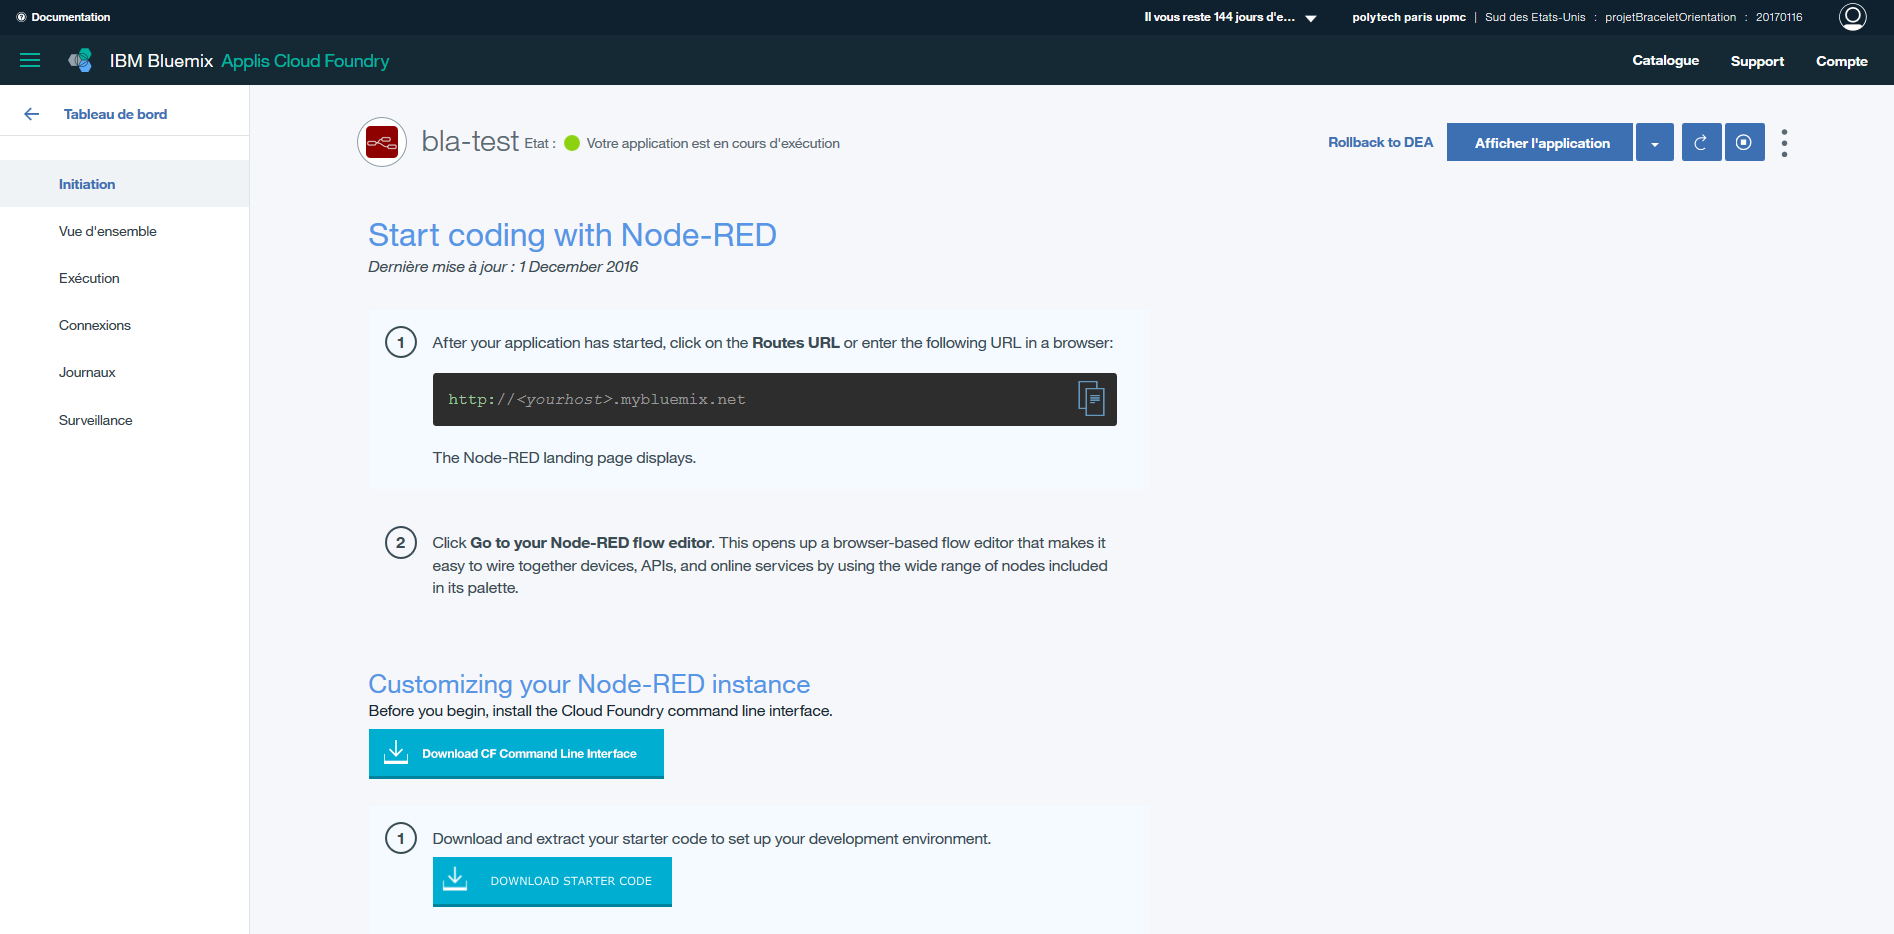Copy the mybluemix.net URL with copy icon

tap(1091, 399)
